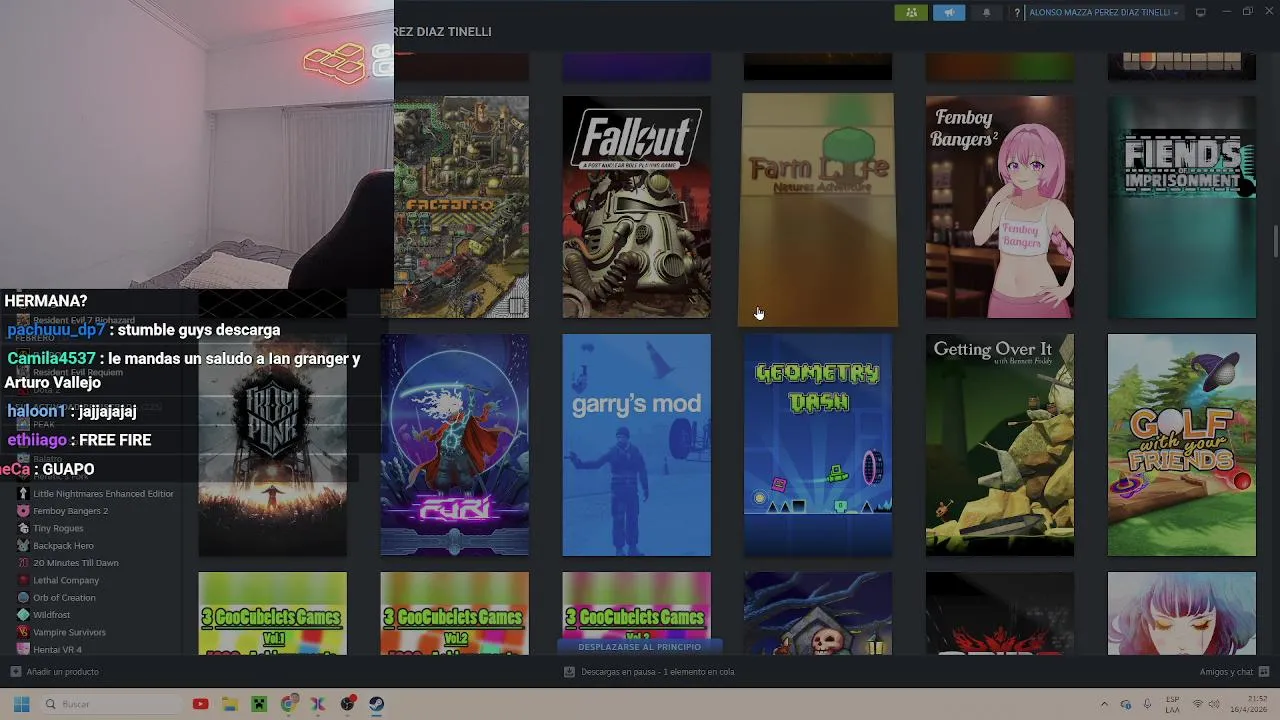Click the downloads icon in status bar
The width and height of the screenshot is (1280, 720).
pos(569,672)
